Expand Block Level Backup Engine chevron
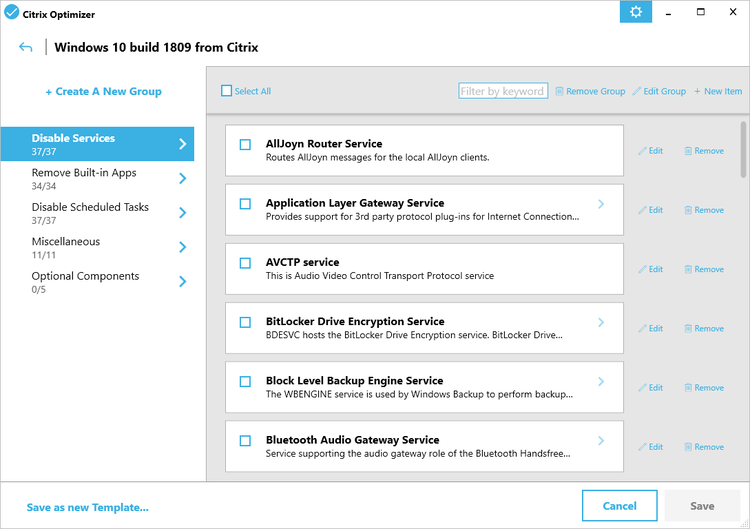The image size is (750, 529). pos(601,382)
